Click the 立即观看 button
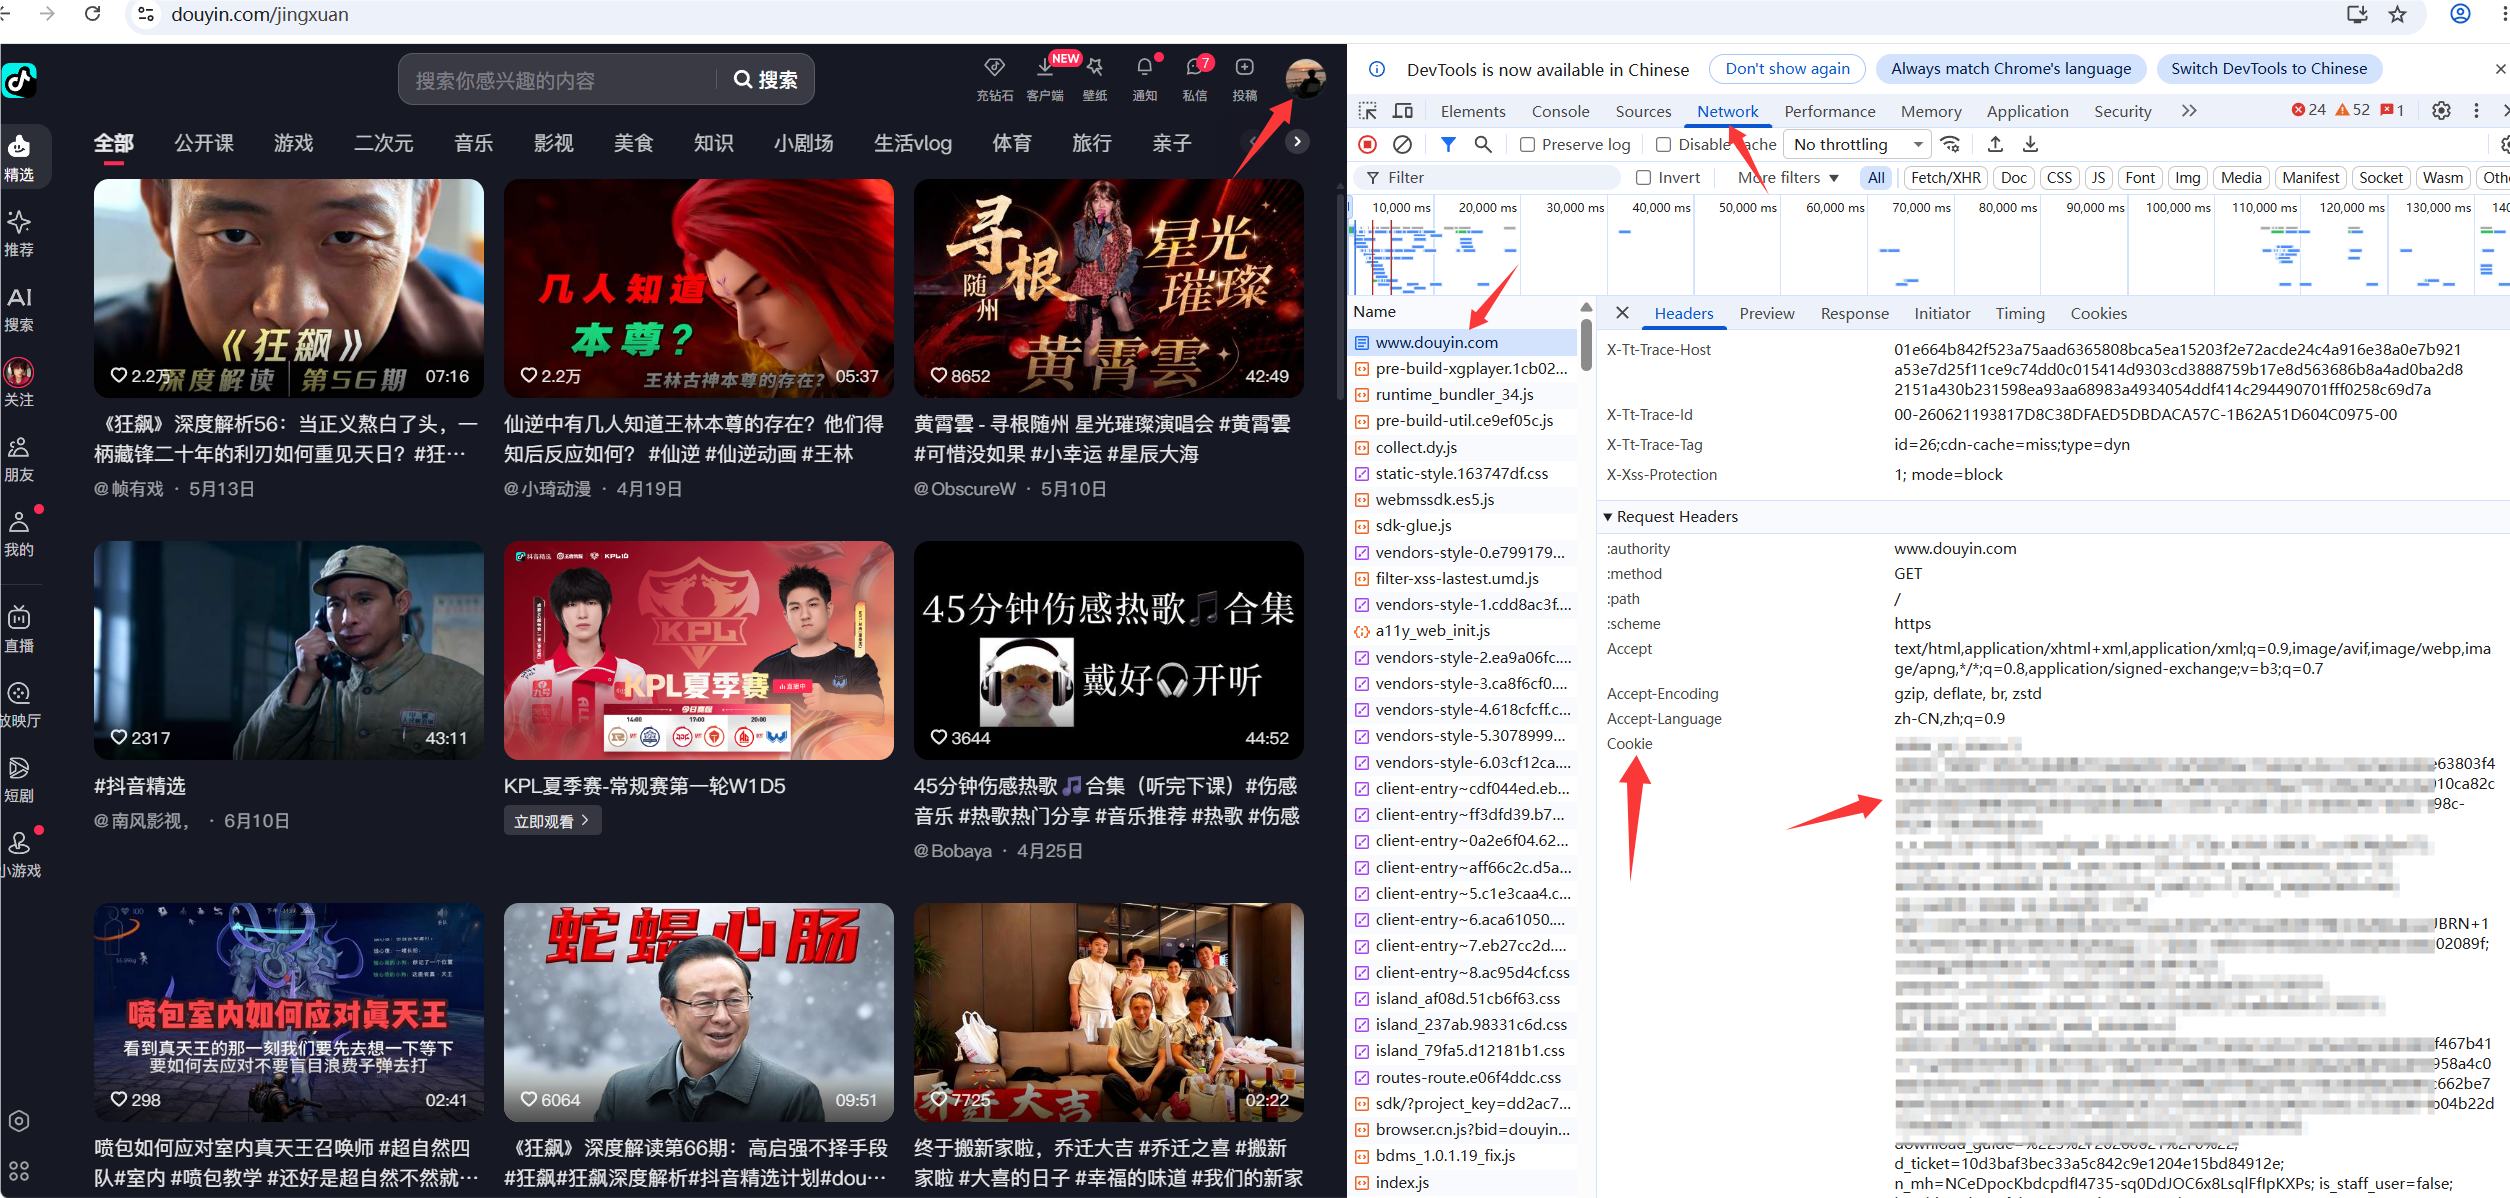Image resolution: width=2510 pixels, height=1198 pixels. click(551, 821)
